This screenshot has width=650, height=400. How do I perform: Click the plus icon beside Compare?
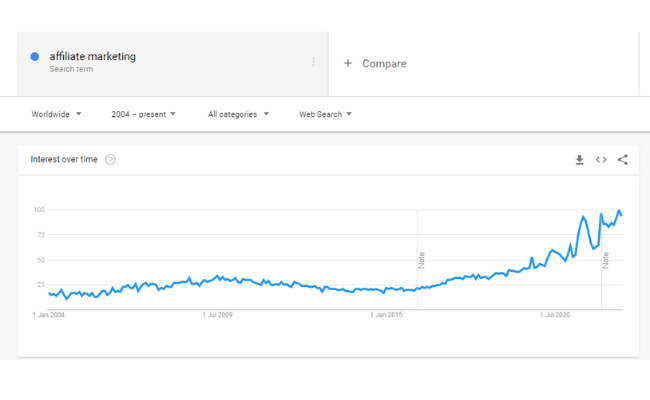348,63
